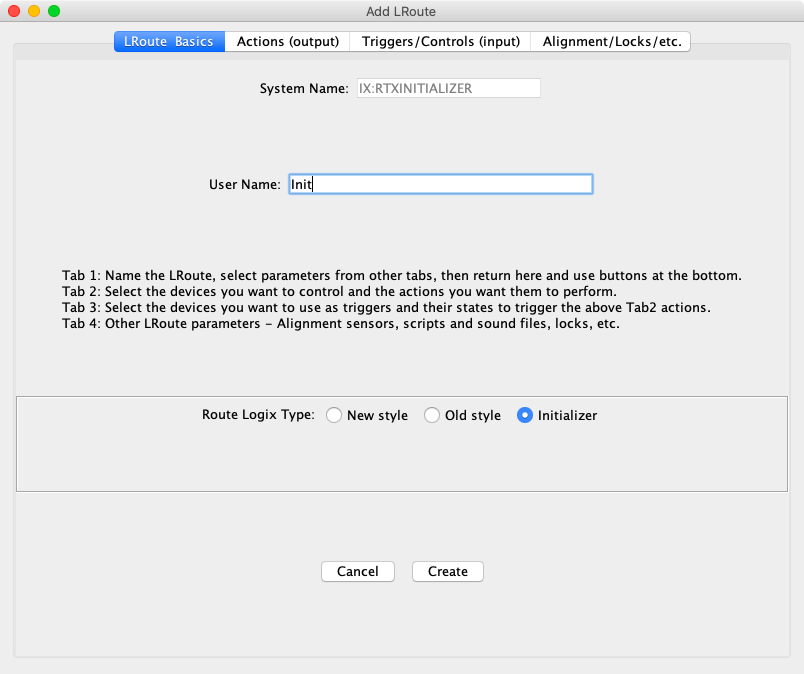
Task: Switch to the LRoute Basics tab
Action: coord(169,41)
